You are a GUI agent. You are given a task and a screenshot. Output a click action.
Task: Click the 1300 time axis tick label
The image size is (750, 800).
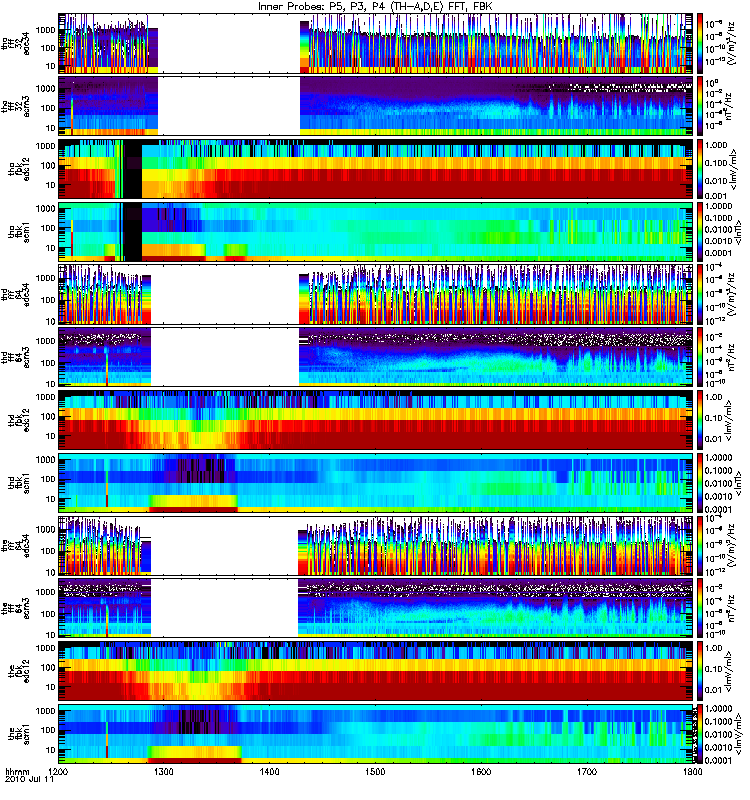pos(164,771)
